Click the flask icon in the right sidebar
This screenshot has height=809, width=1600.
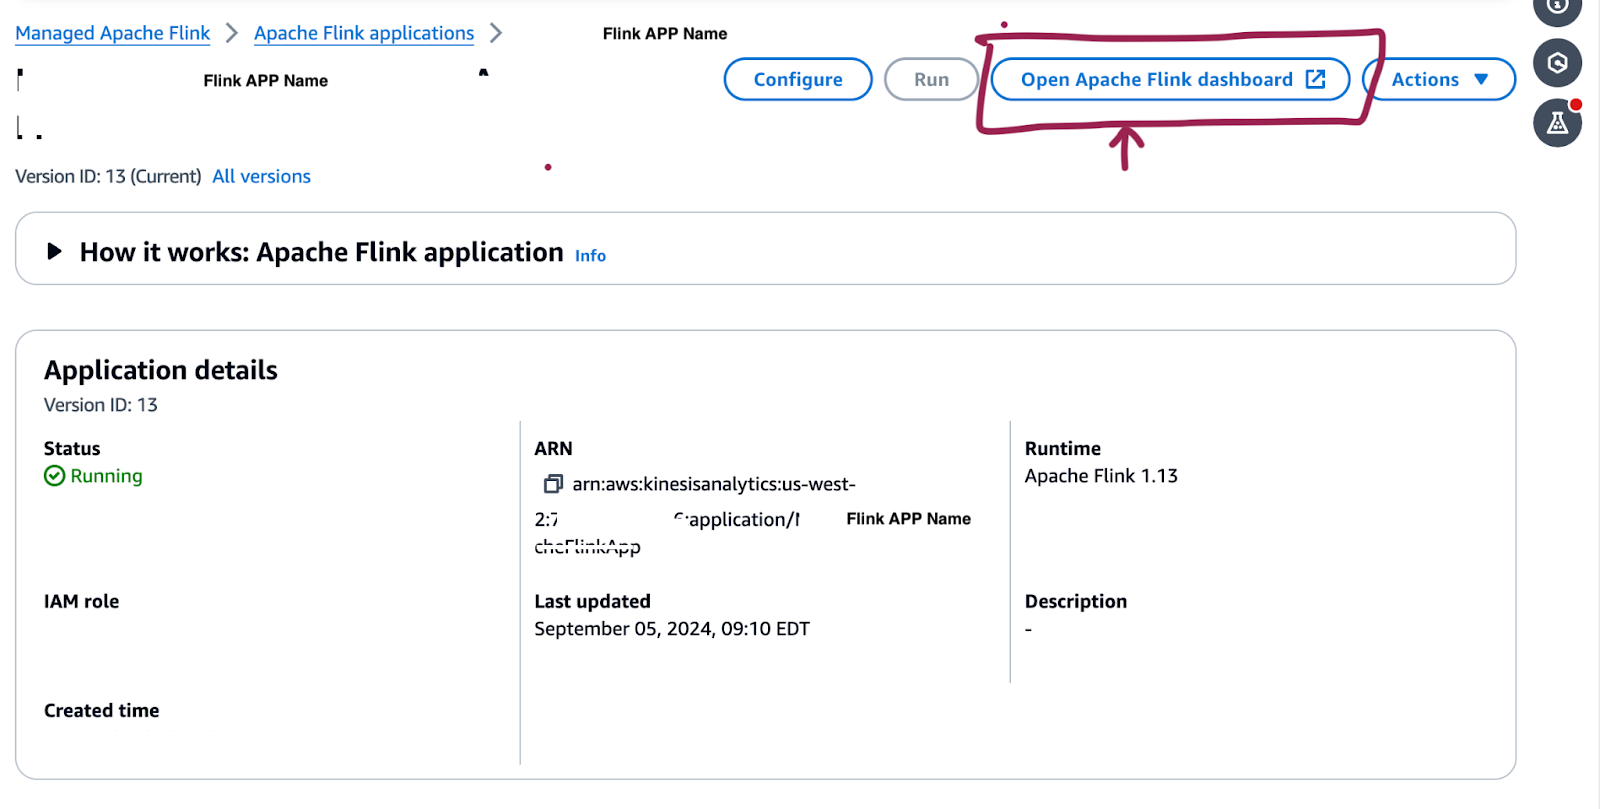point(1557,123)
